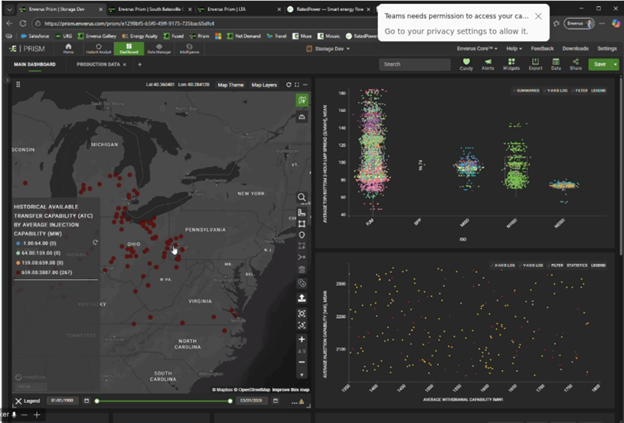Open the Enverus Core dropdown
Screen dimensions: 624x423
point(477,49)
